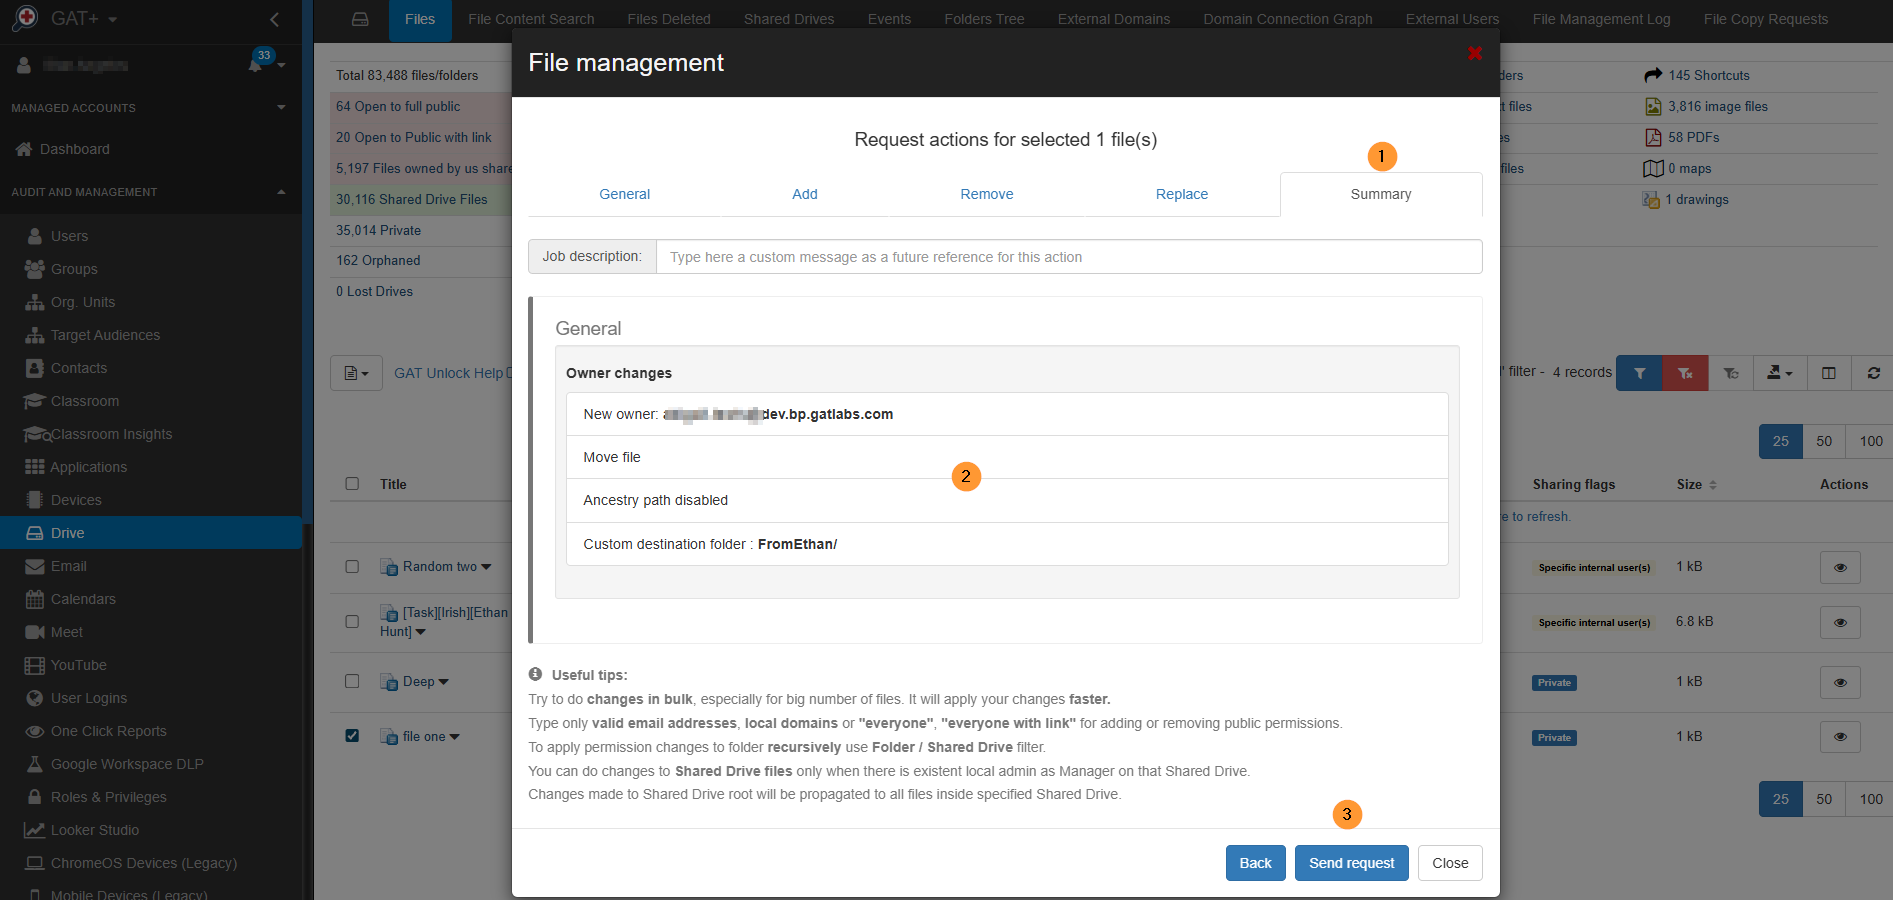Image resolution: width=1893 pixels, height=900 pixels.
Task: Clear filters using the red funnel icon
Action: tap(1685, 372)
